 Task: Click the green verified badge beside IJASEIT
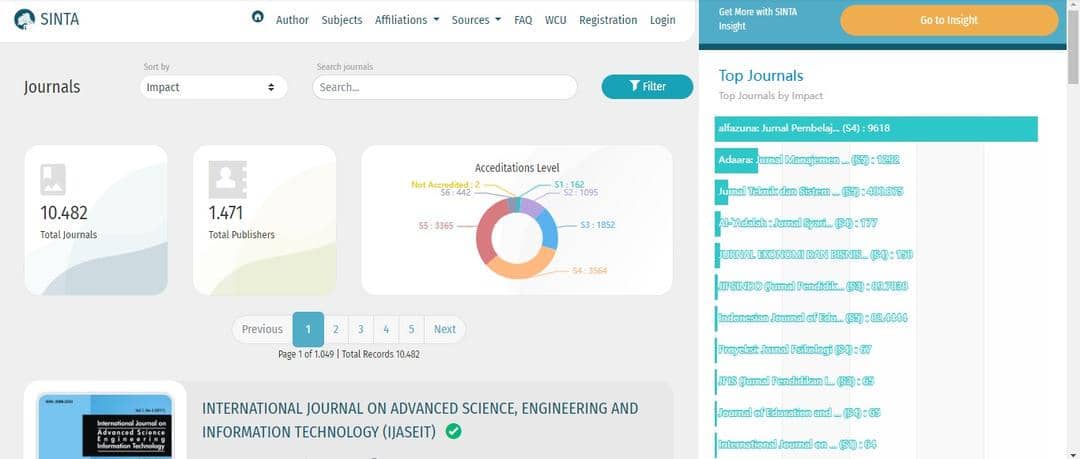453,432
